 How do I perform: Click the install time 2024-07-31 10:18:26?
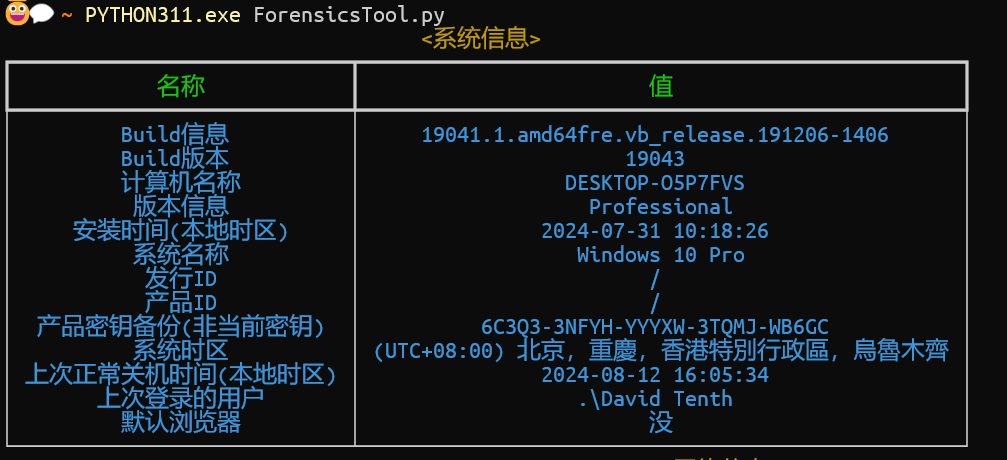[x=655, y=231]
